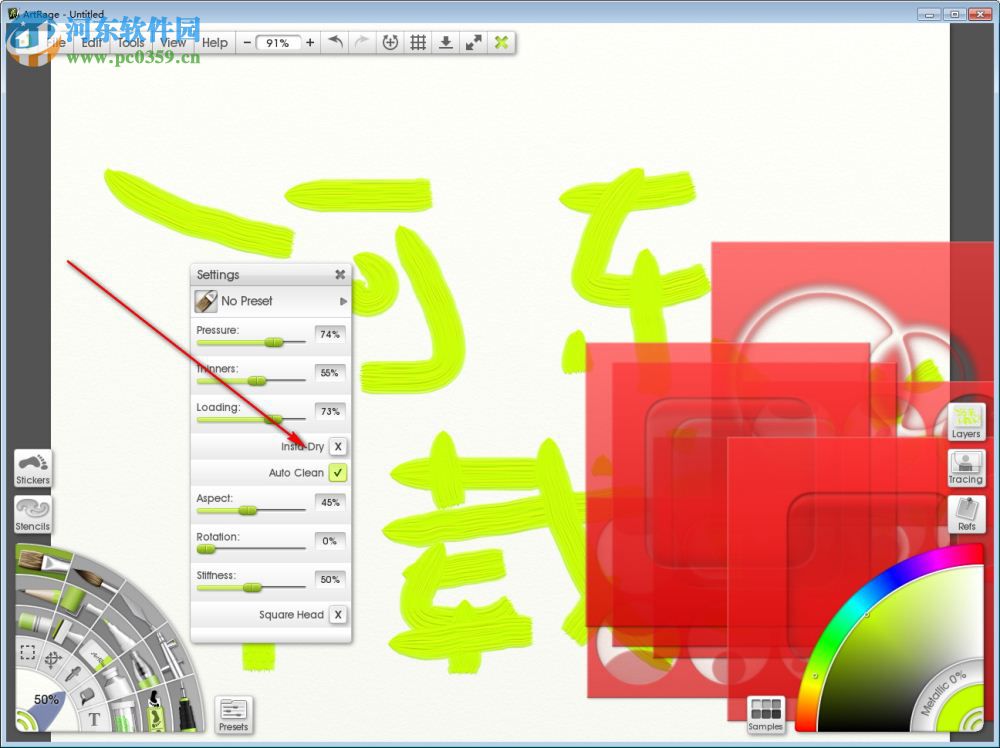
Task: Click the green arcs to collapse the tool picker
Action: (x=24, y=721)
